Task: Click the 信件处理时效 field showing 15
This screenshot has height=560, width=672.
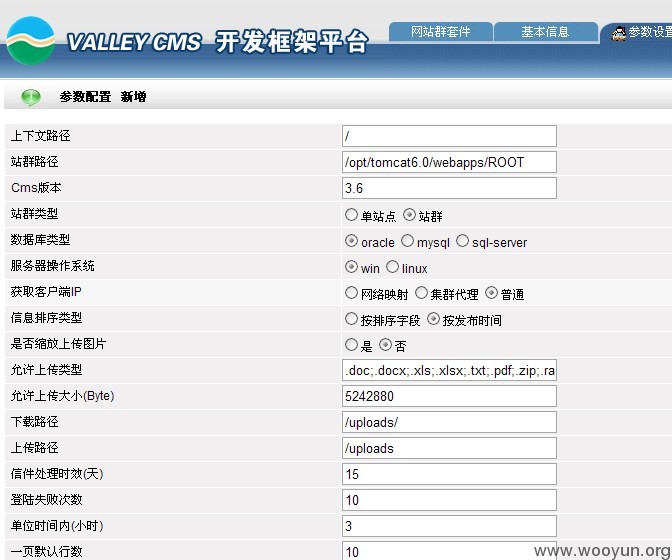Action: [449, 474]
